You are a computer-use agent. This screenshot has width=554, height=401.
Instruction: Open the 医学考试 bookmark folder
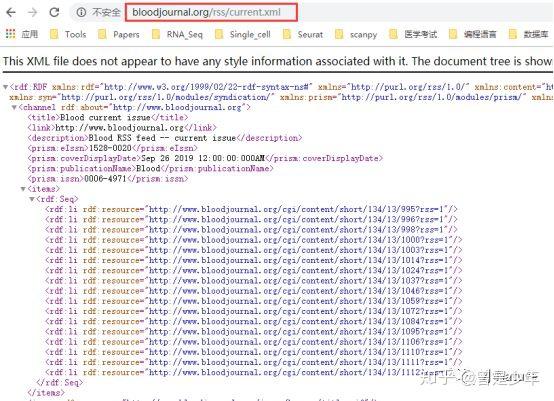click(x=413, y=34)
